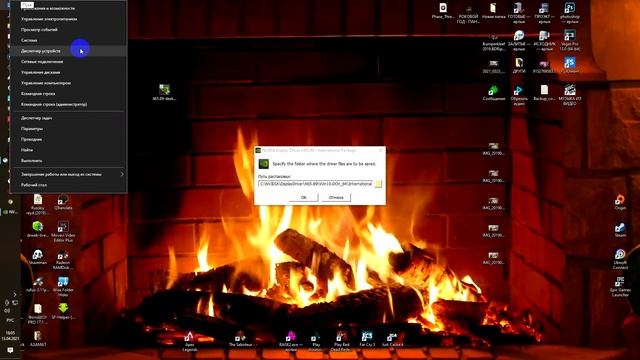Expand Завершение работы или выход из системы submenu
Viewport: 640px width, 360px height.
pyautogui.click(x=68, y=174)
